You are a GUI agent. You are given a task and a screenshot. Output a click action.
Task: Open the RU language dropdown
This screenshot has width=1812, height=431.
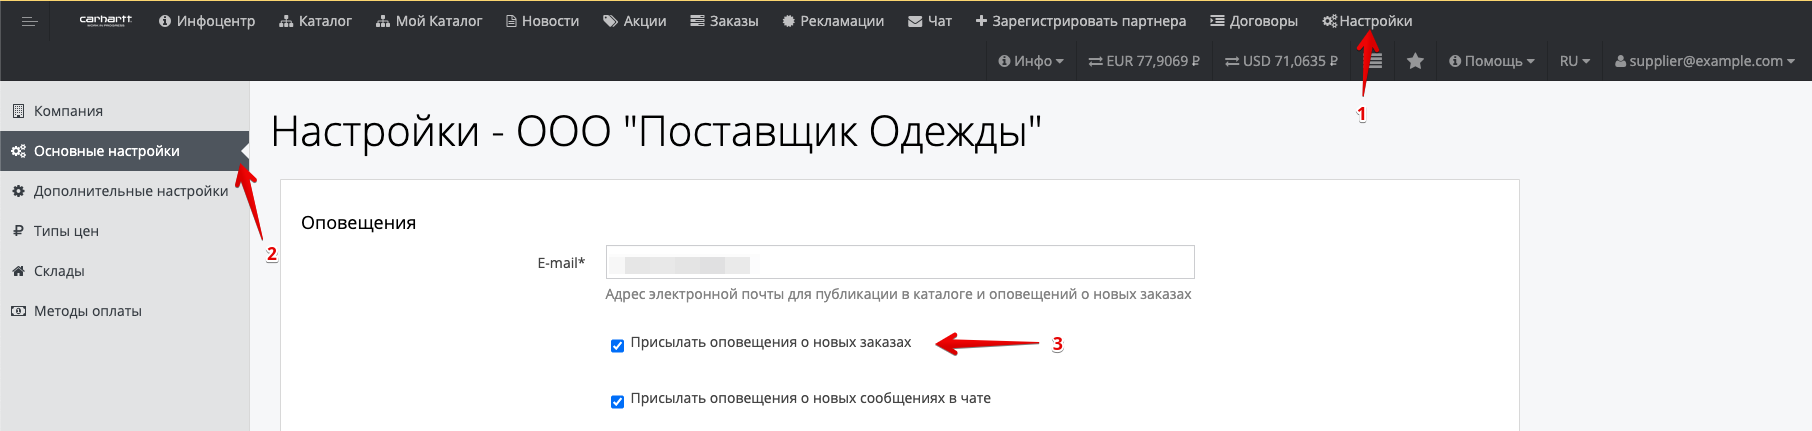[x=1574, y=61]
